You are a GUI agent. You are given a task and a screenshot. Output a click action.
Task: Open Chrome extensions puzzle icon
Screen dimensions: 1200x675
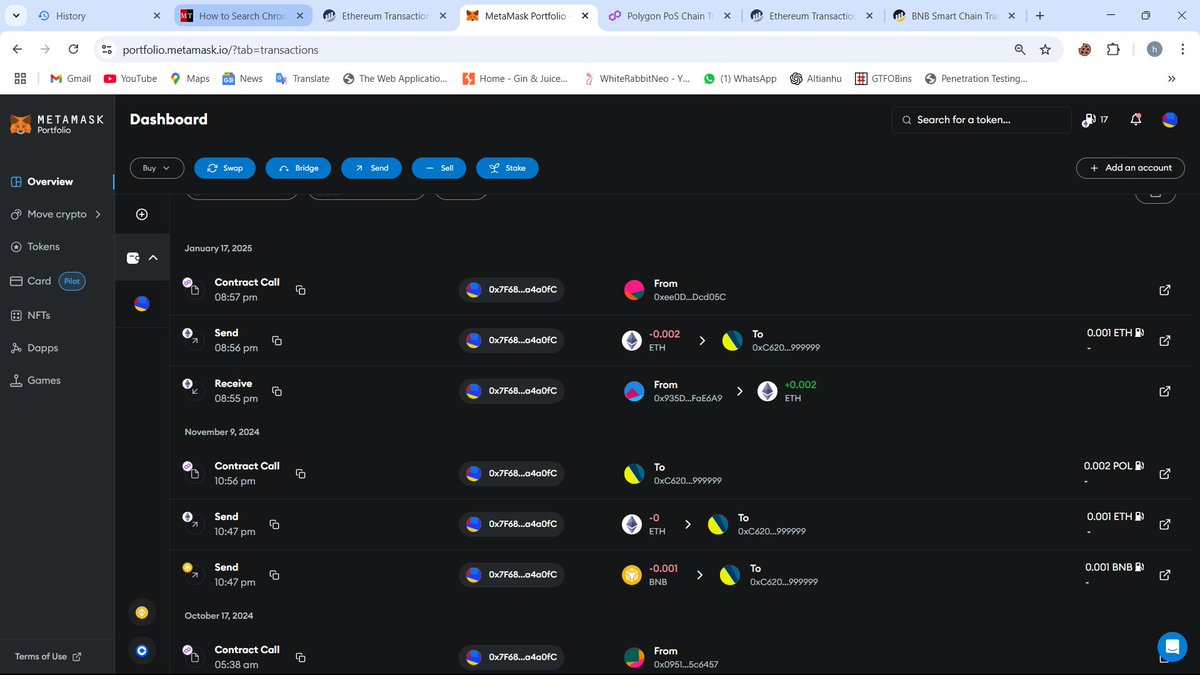pos(1113,49)
